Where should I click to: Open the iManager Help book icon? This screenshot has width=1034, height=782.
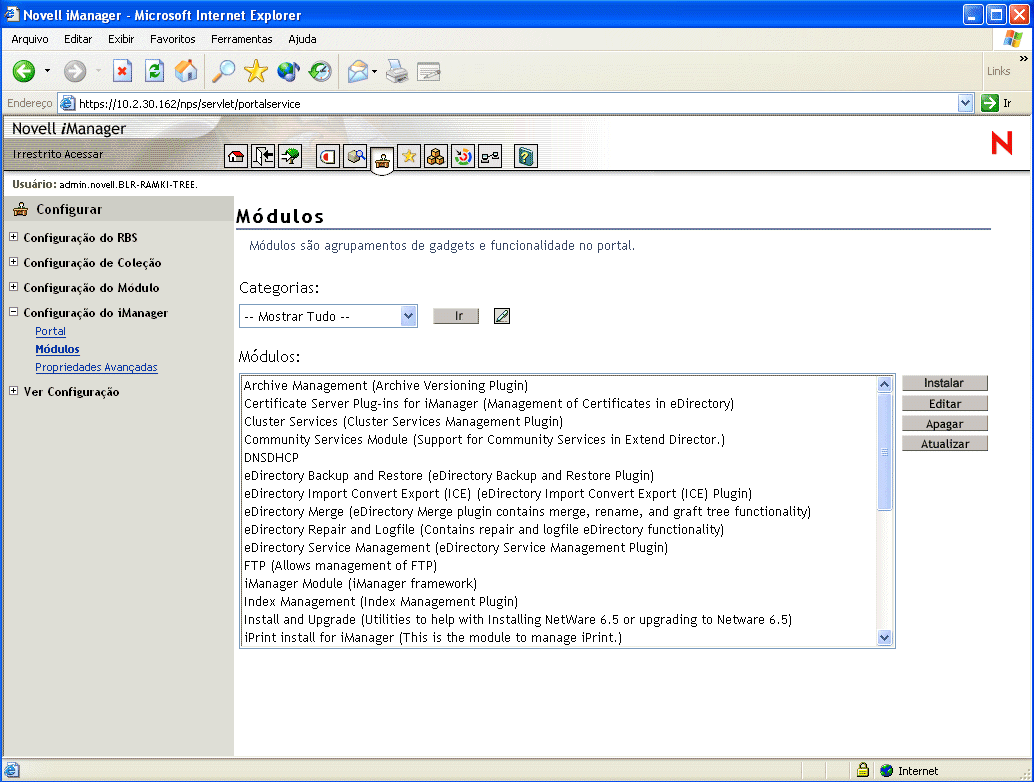(x=526, y=156)
